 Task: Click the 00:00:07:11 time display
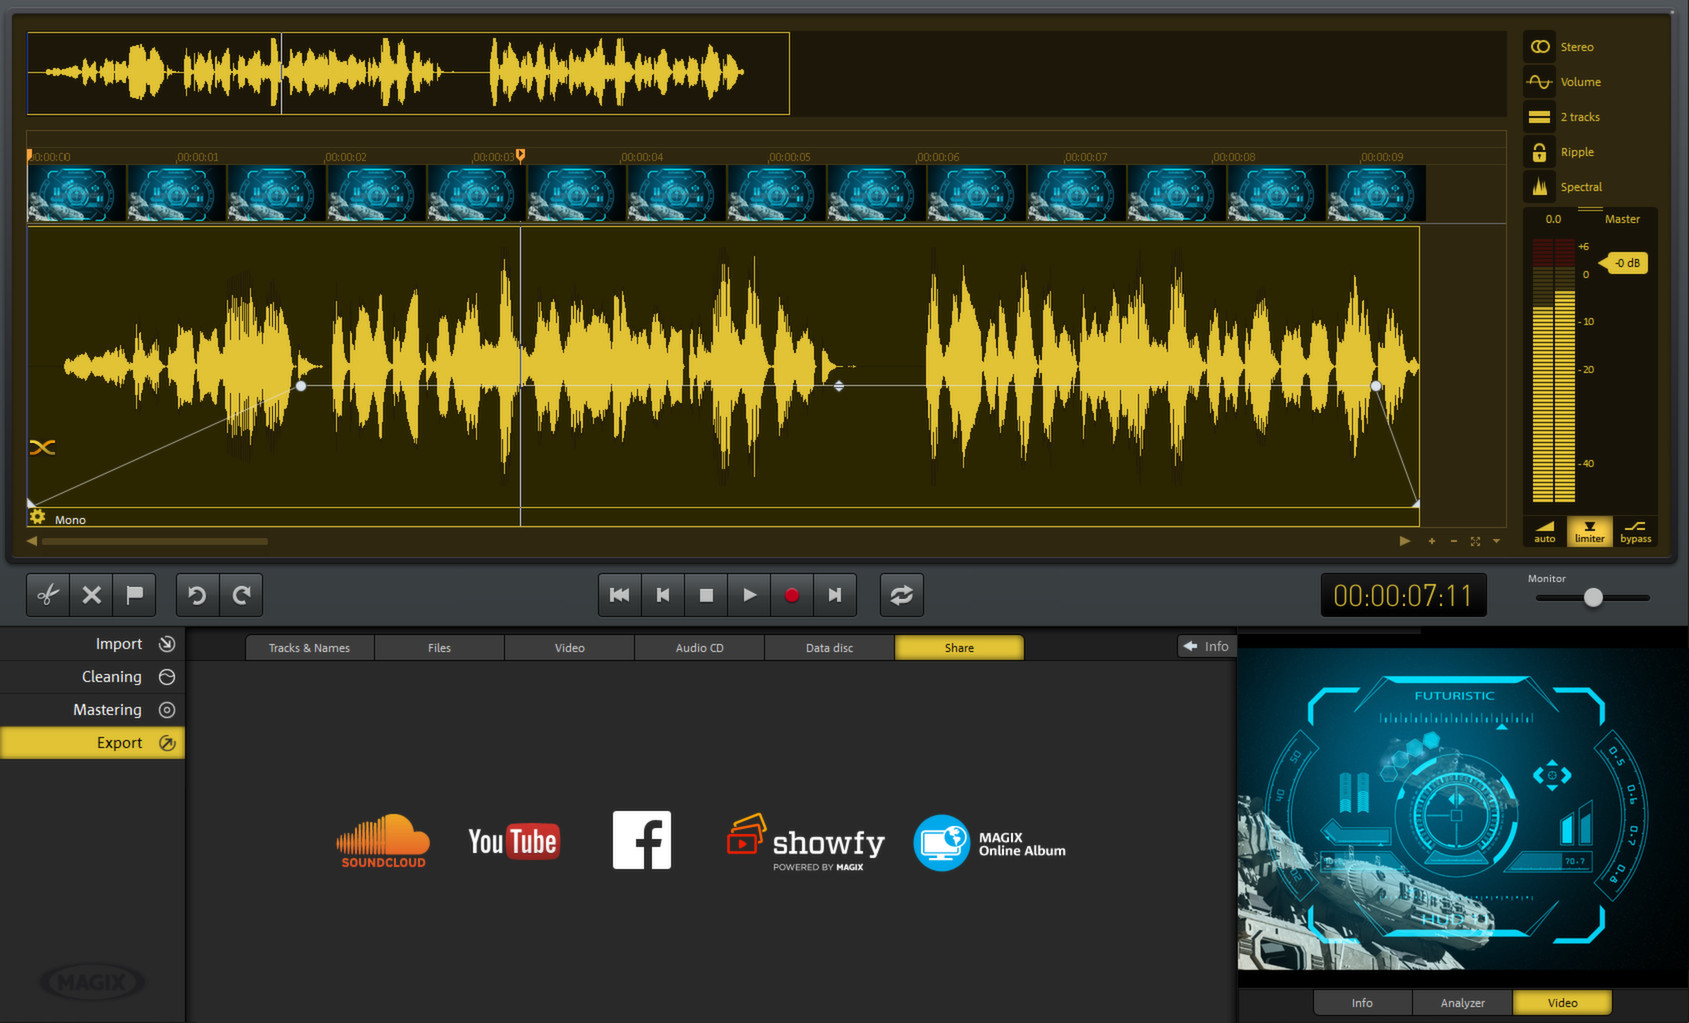click(x=1403, y=596)
